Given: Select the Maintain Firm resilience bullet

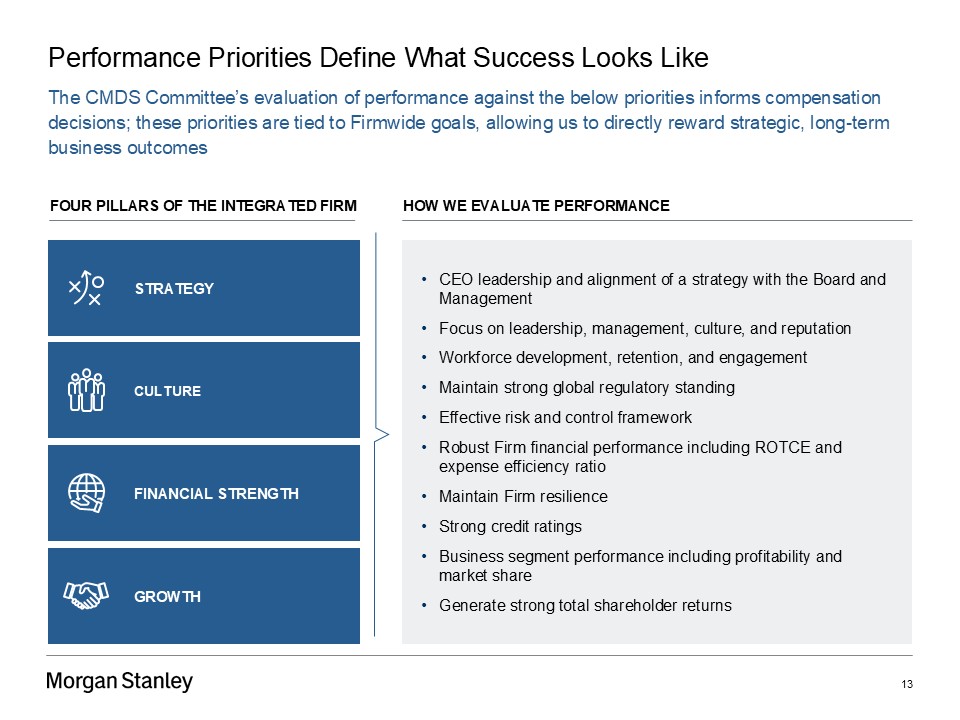Looking at the screenshot, I should click(522, 496).
